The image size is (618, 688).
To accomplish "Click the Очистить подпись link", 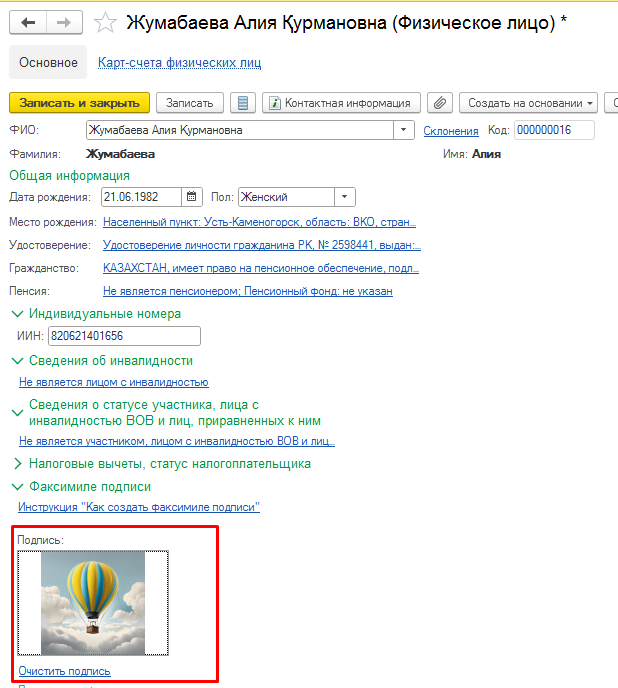I will pos(64,671).
